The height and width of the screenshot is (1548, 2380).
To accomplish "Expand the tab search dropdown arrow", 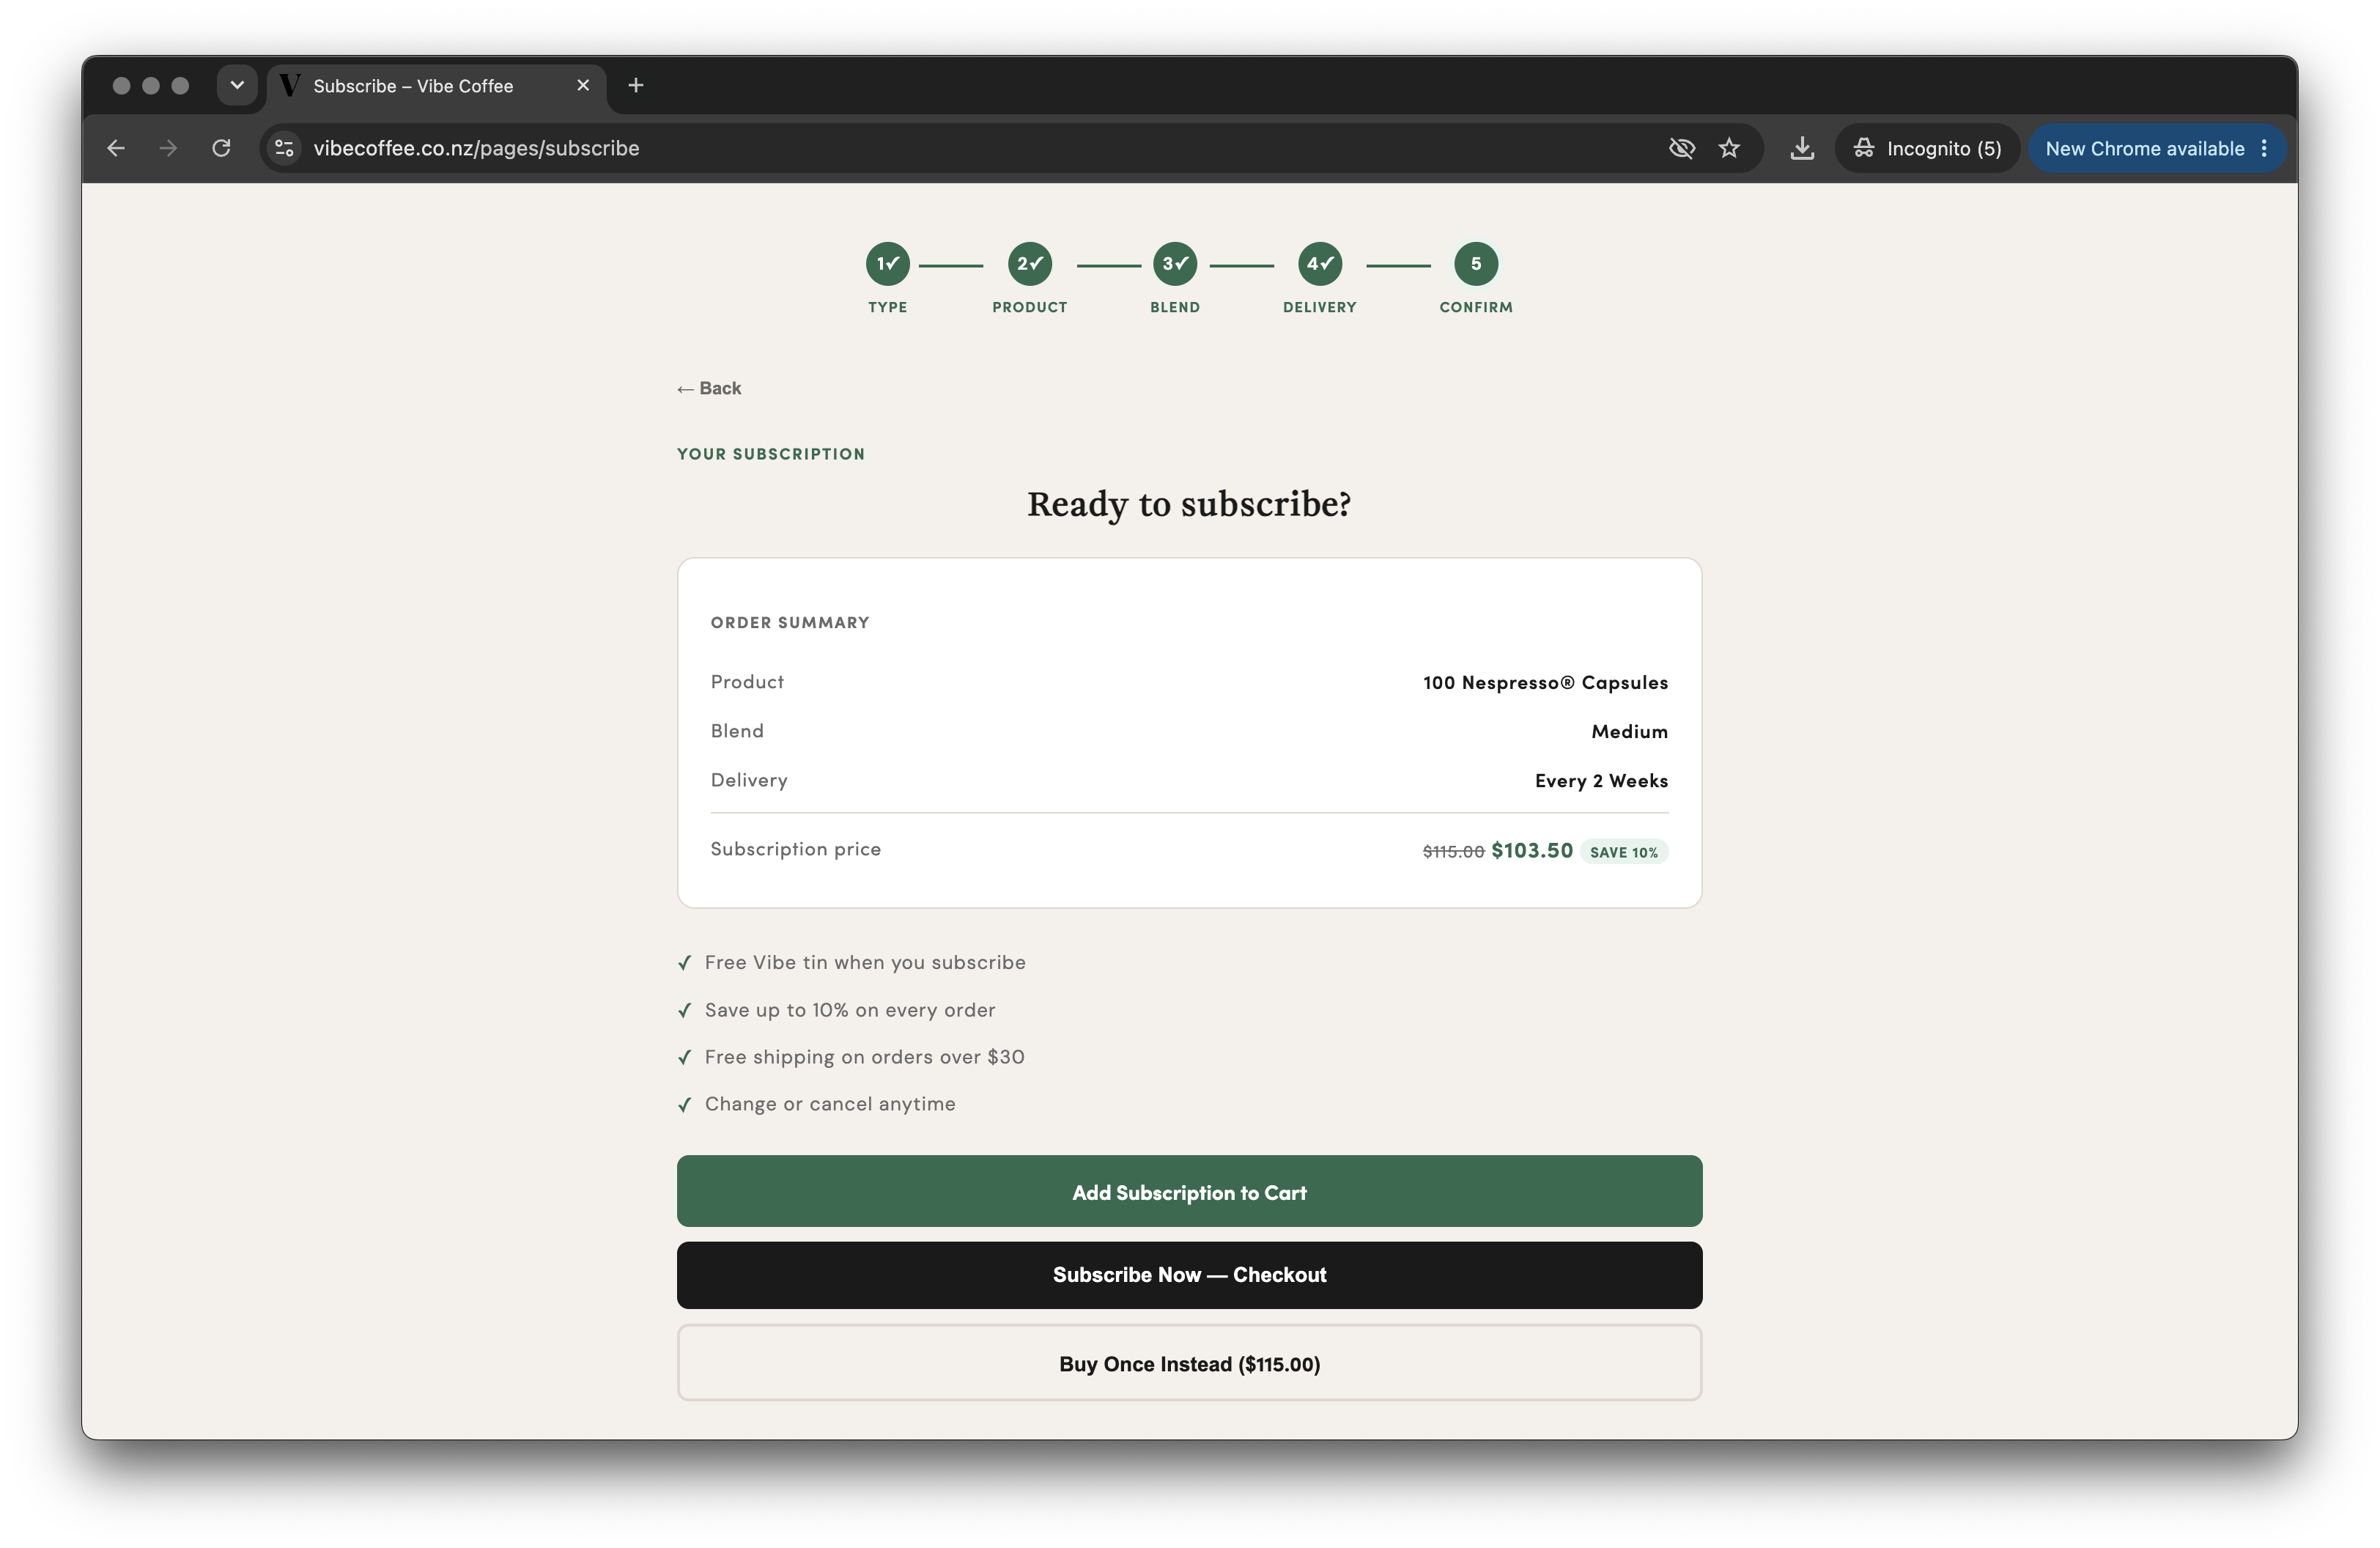I will (237, 85).
